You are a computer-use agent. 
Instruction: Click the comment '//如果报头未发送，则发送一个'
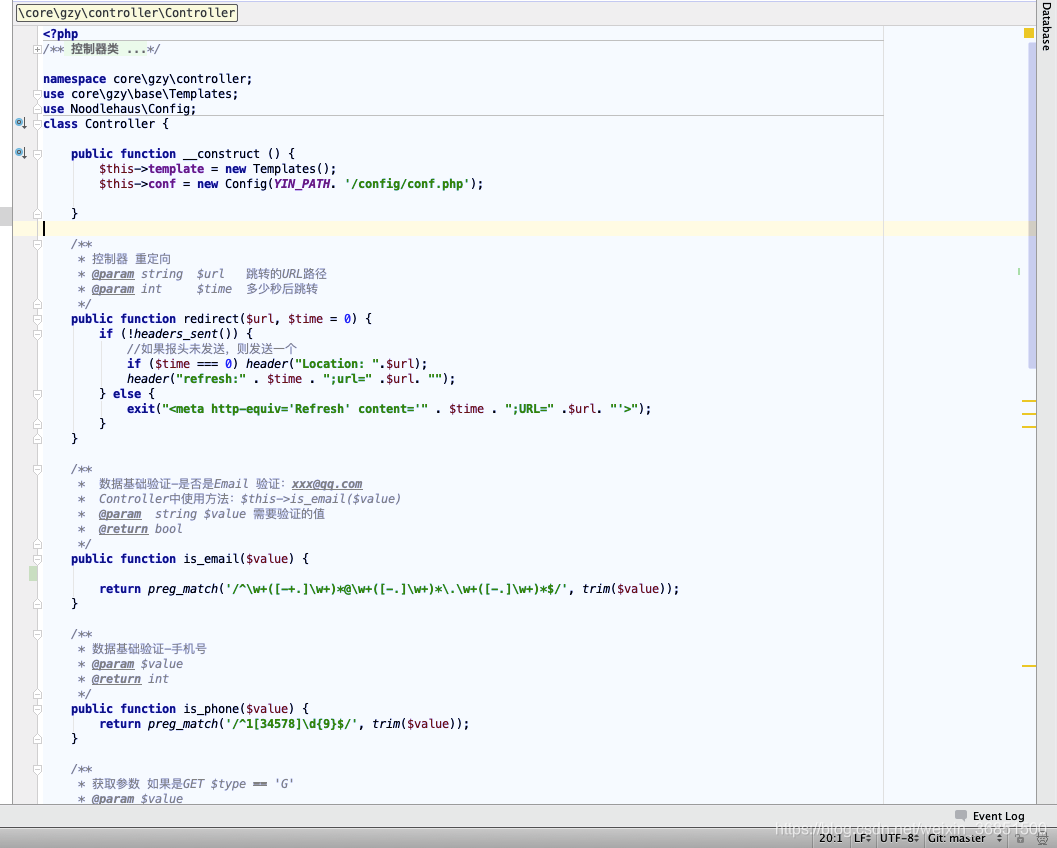click(212, 349)
